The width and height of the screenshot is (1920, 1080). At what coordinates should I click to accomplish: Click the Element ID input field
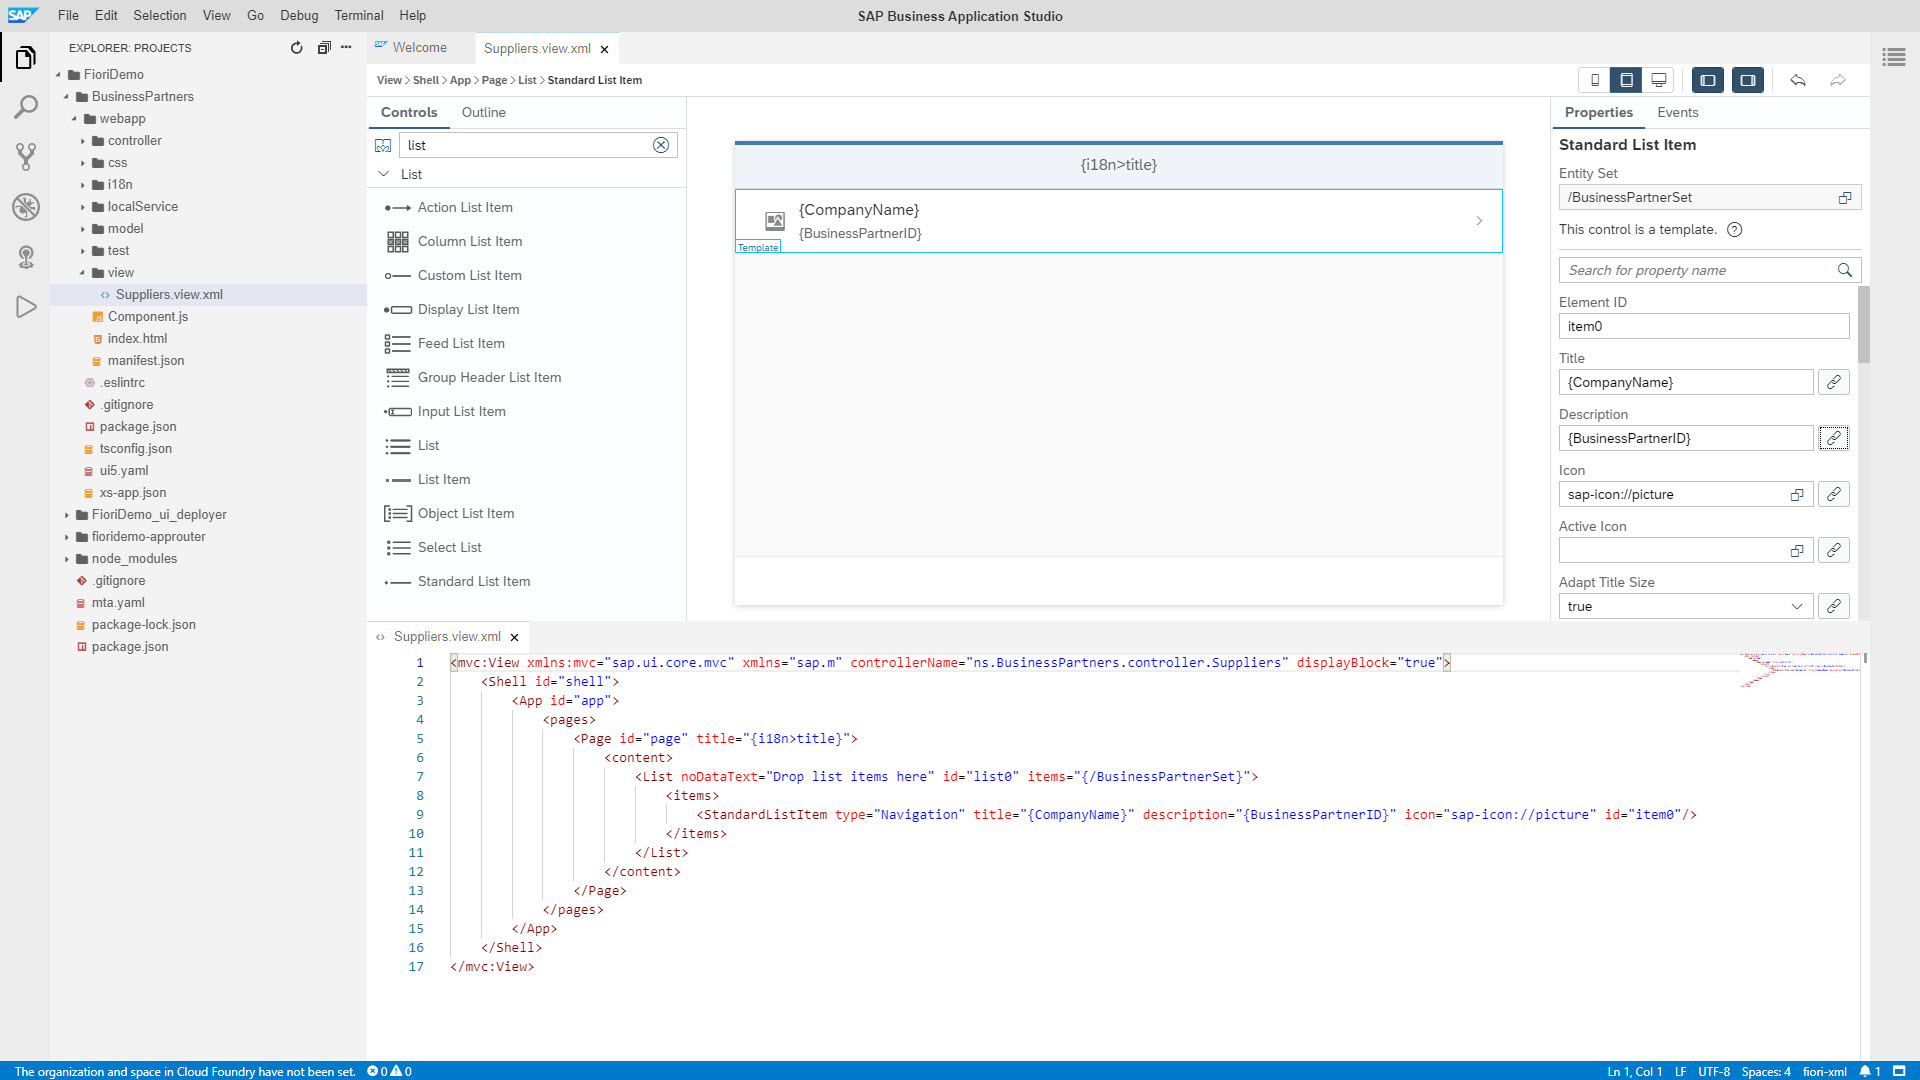point(1704,326)
